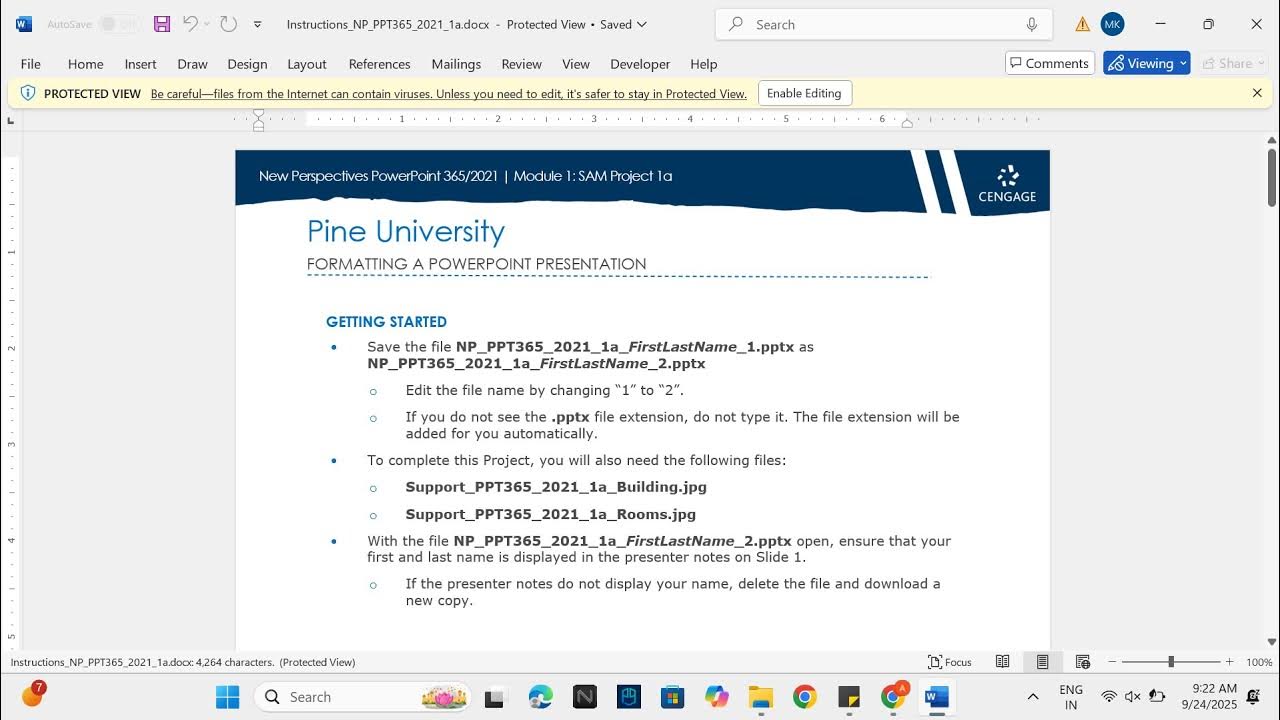
Task: Switch to Print Layout view
Action: point(1042,662)
